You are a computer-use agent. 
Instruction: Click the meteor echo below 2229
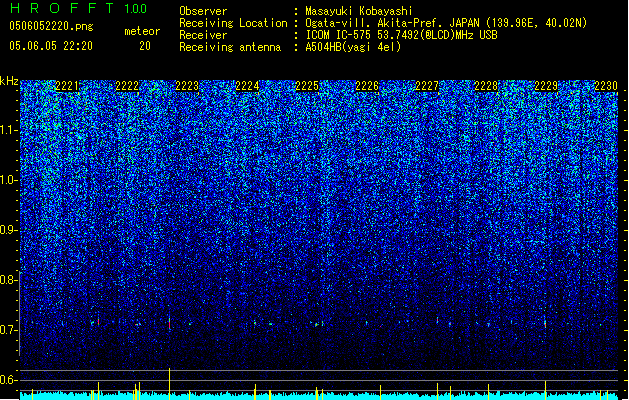coord(545,323)
